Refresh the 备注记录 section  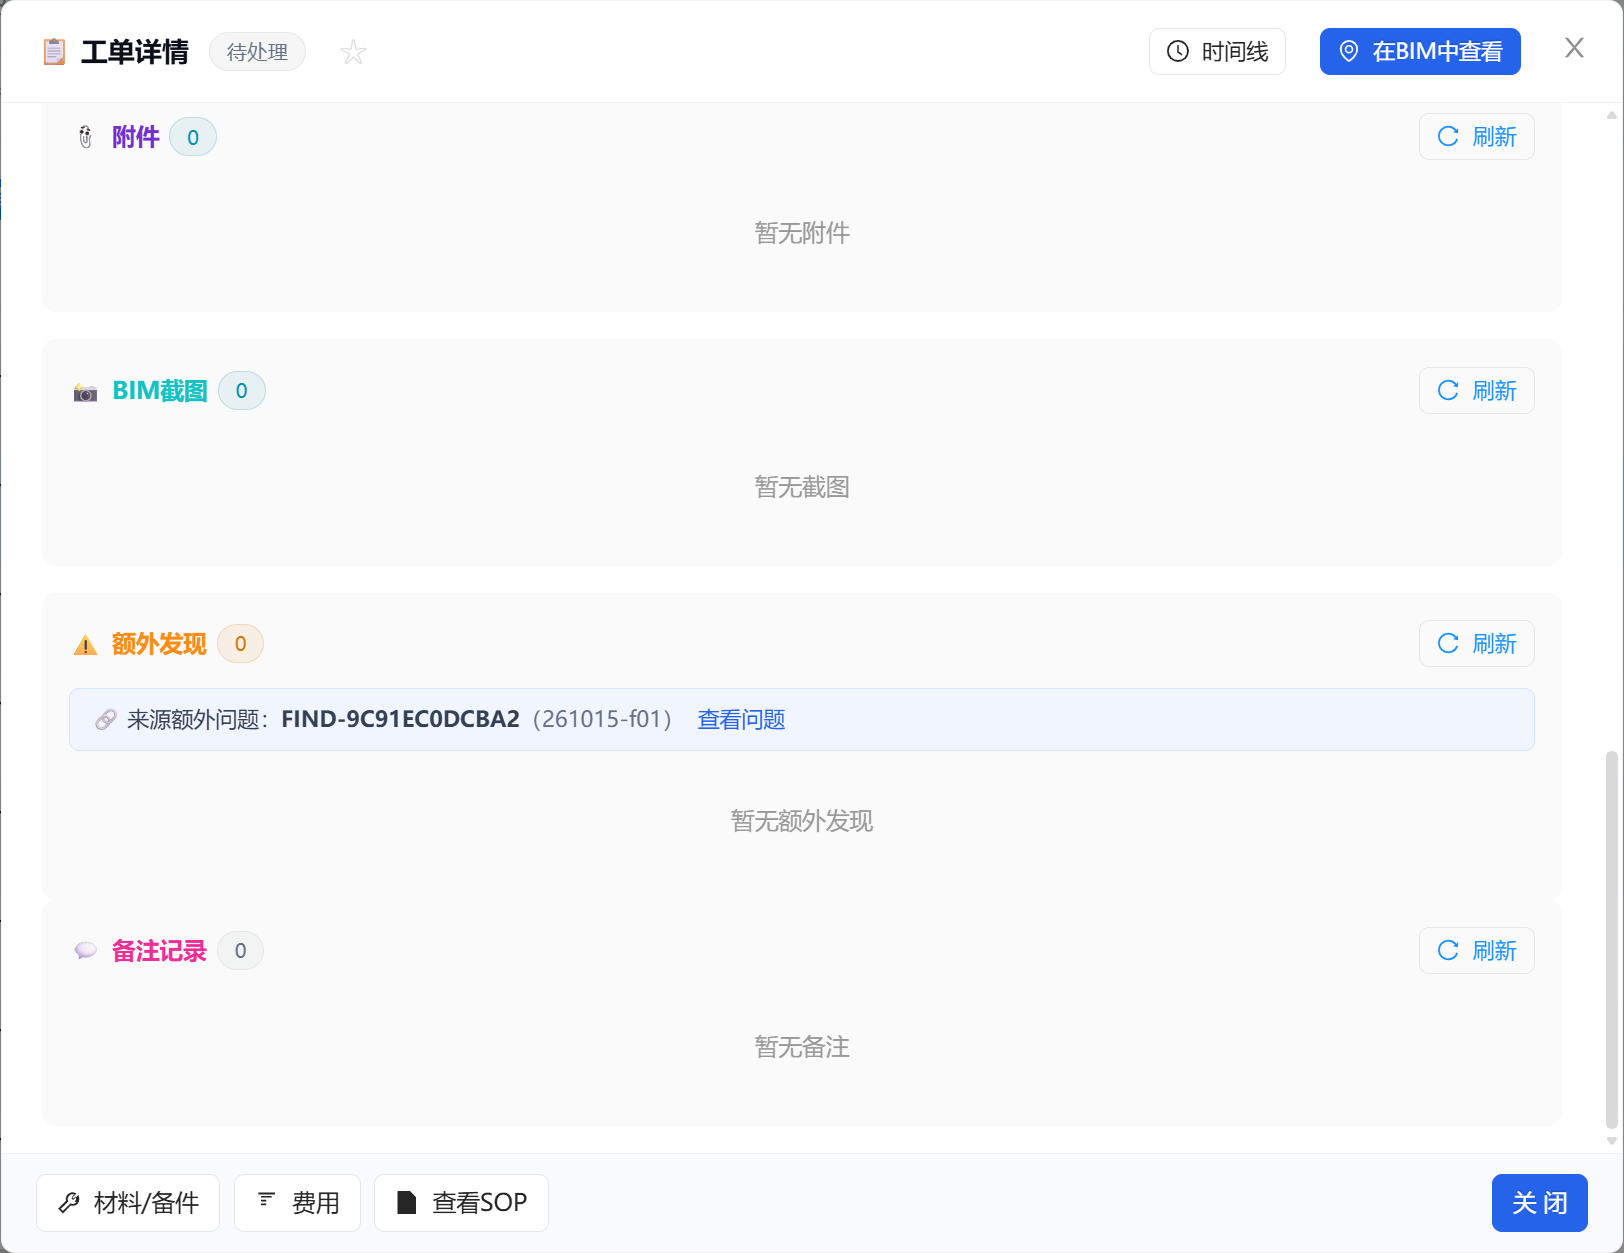click(x=1476, y=951)
